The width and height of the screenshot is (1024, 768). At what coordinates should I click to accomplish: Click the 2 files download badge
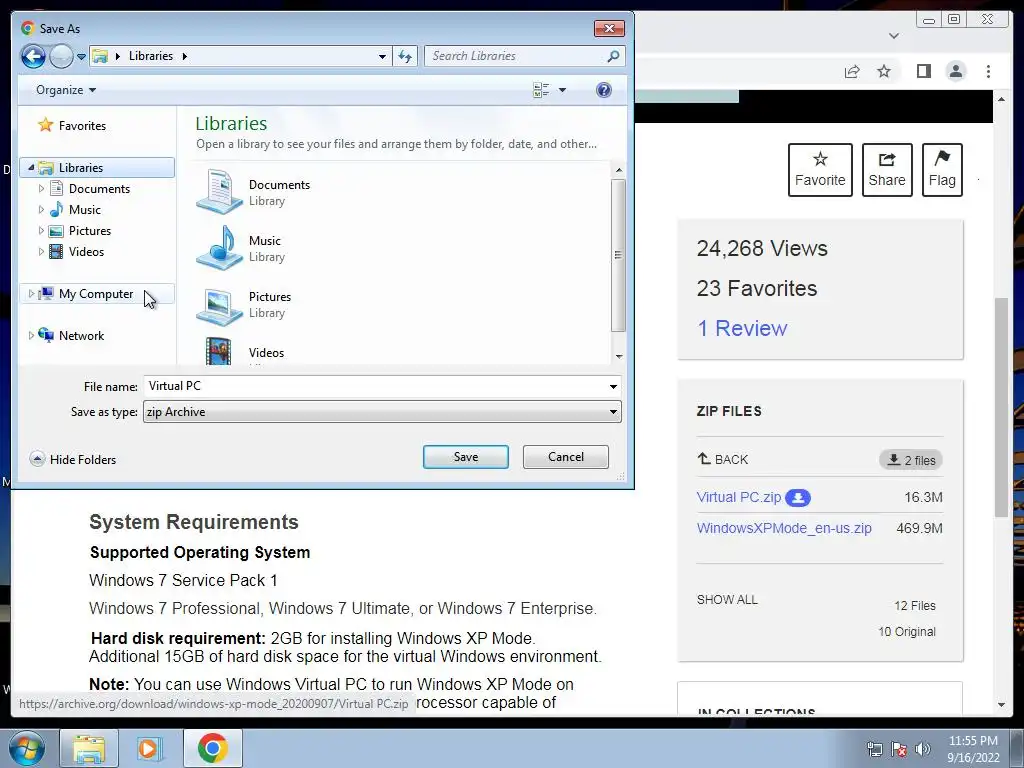coord(911,460)
